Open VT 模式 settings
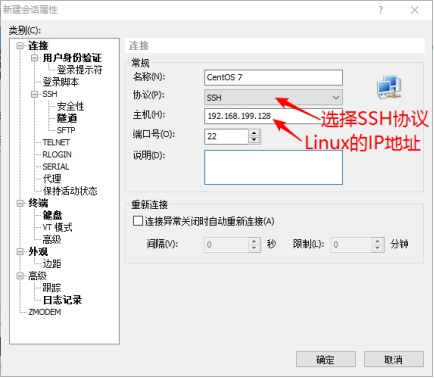Viewport: 434px width, 378px height. coord(57,227)
